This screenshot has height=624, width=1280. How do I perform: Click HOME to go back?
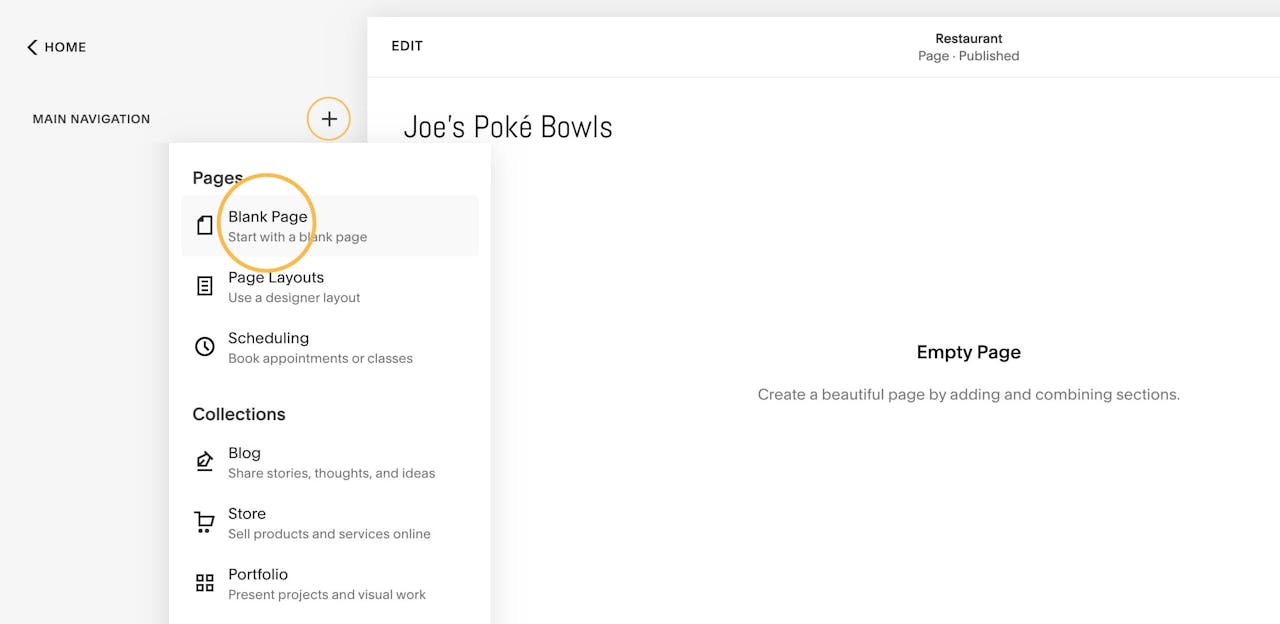tap(65, 47)
